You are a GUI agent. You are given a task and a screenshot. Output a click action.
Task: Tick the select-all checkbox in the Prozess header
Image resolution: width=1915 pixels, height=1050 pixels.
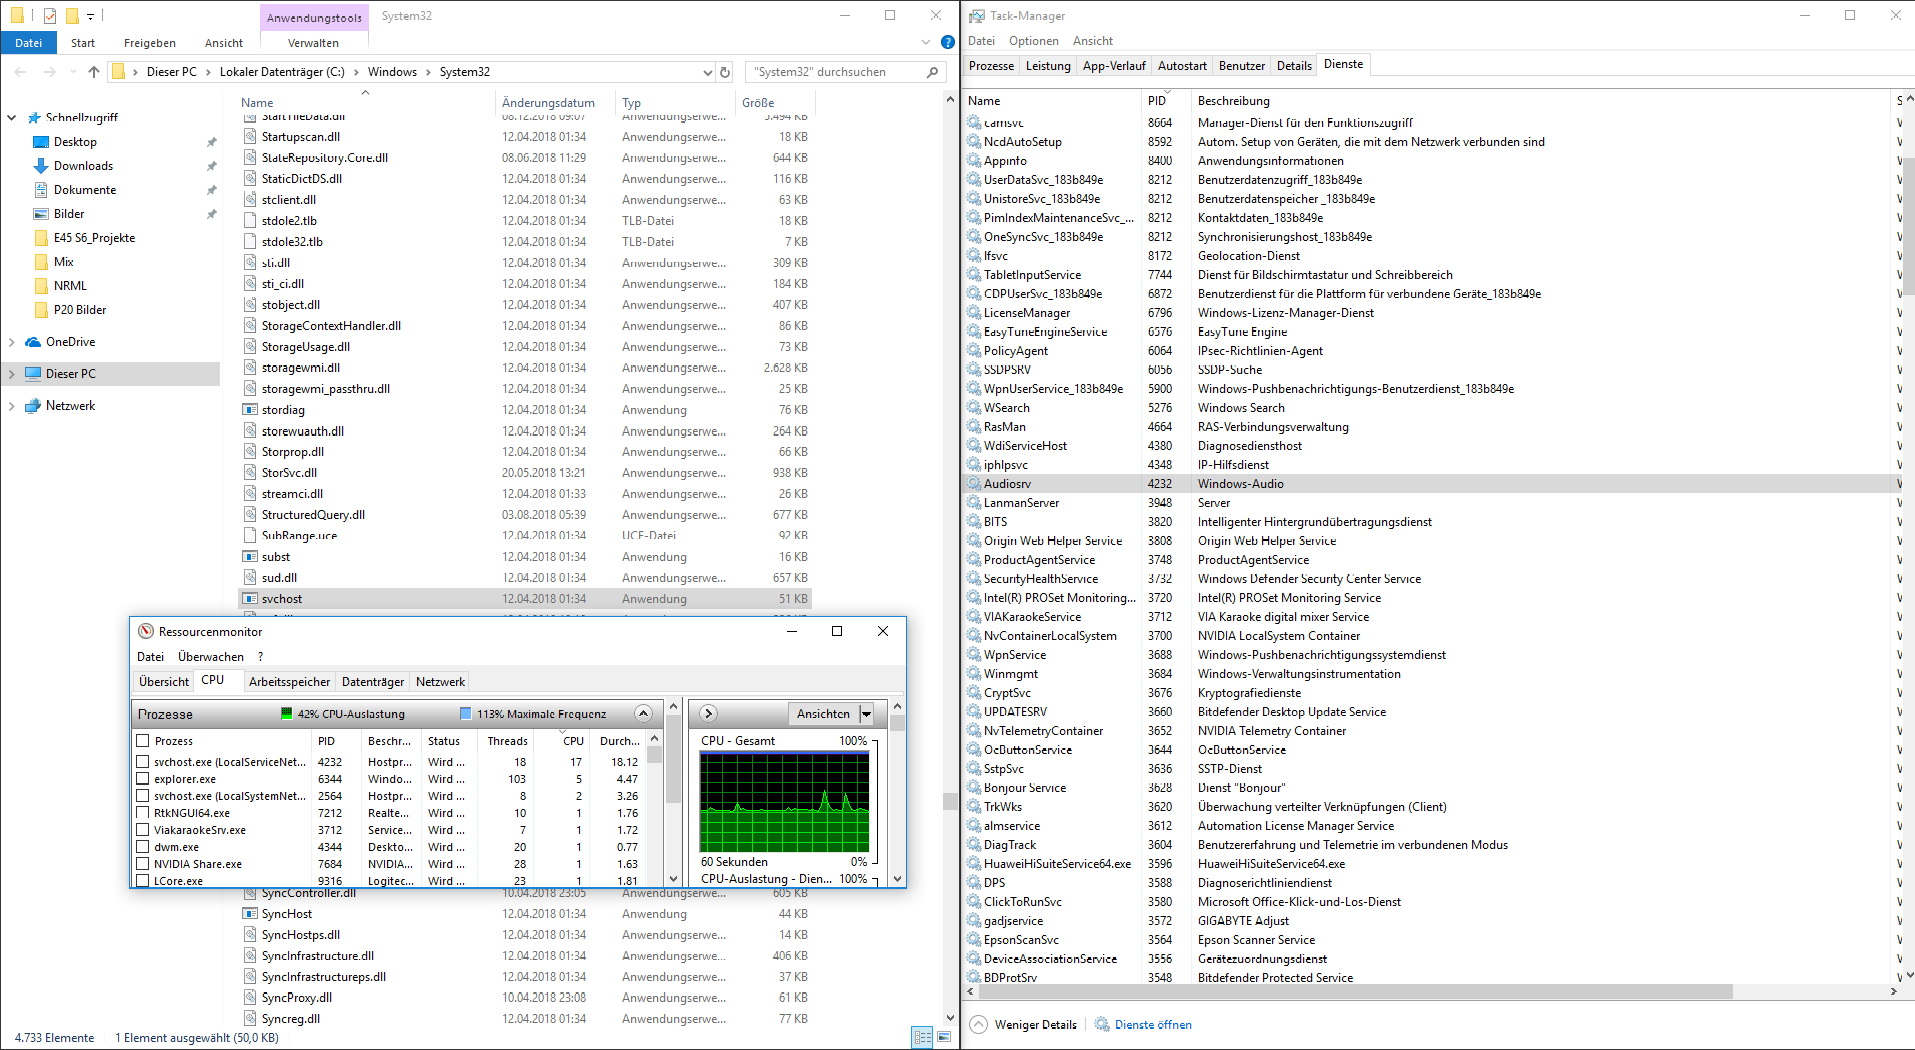tap(143, 741)
